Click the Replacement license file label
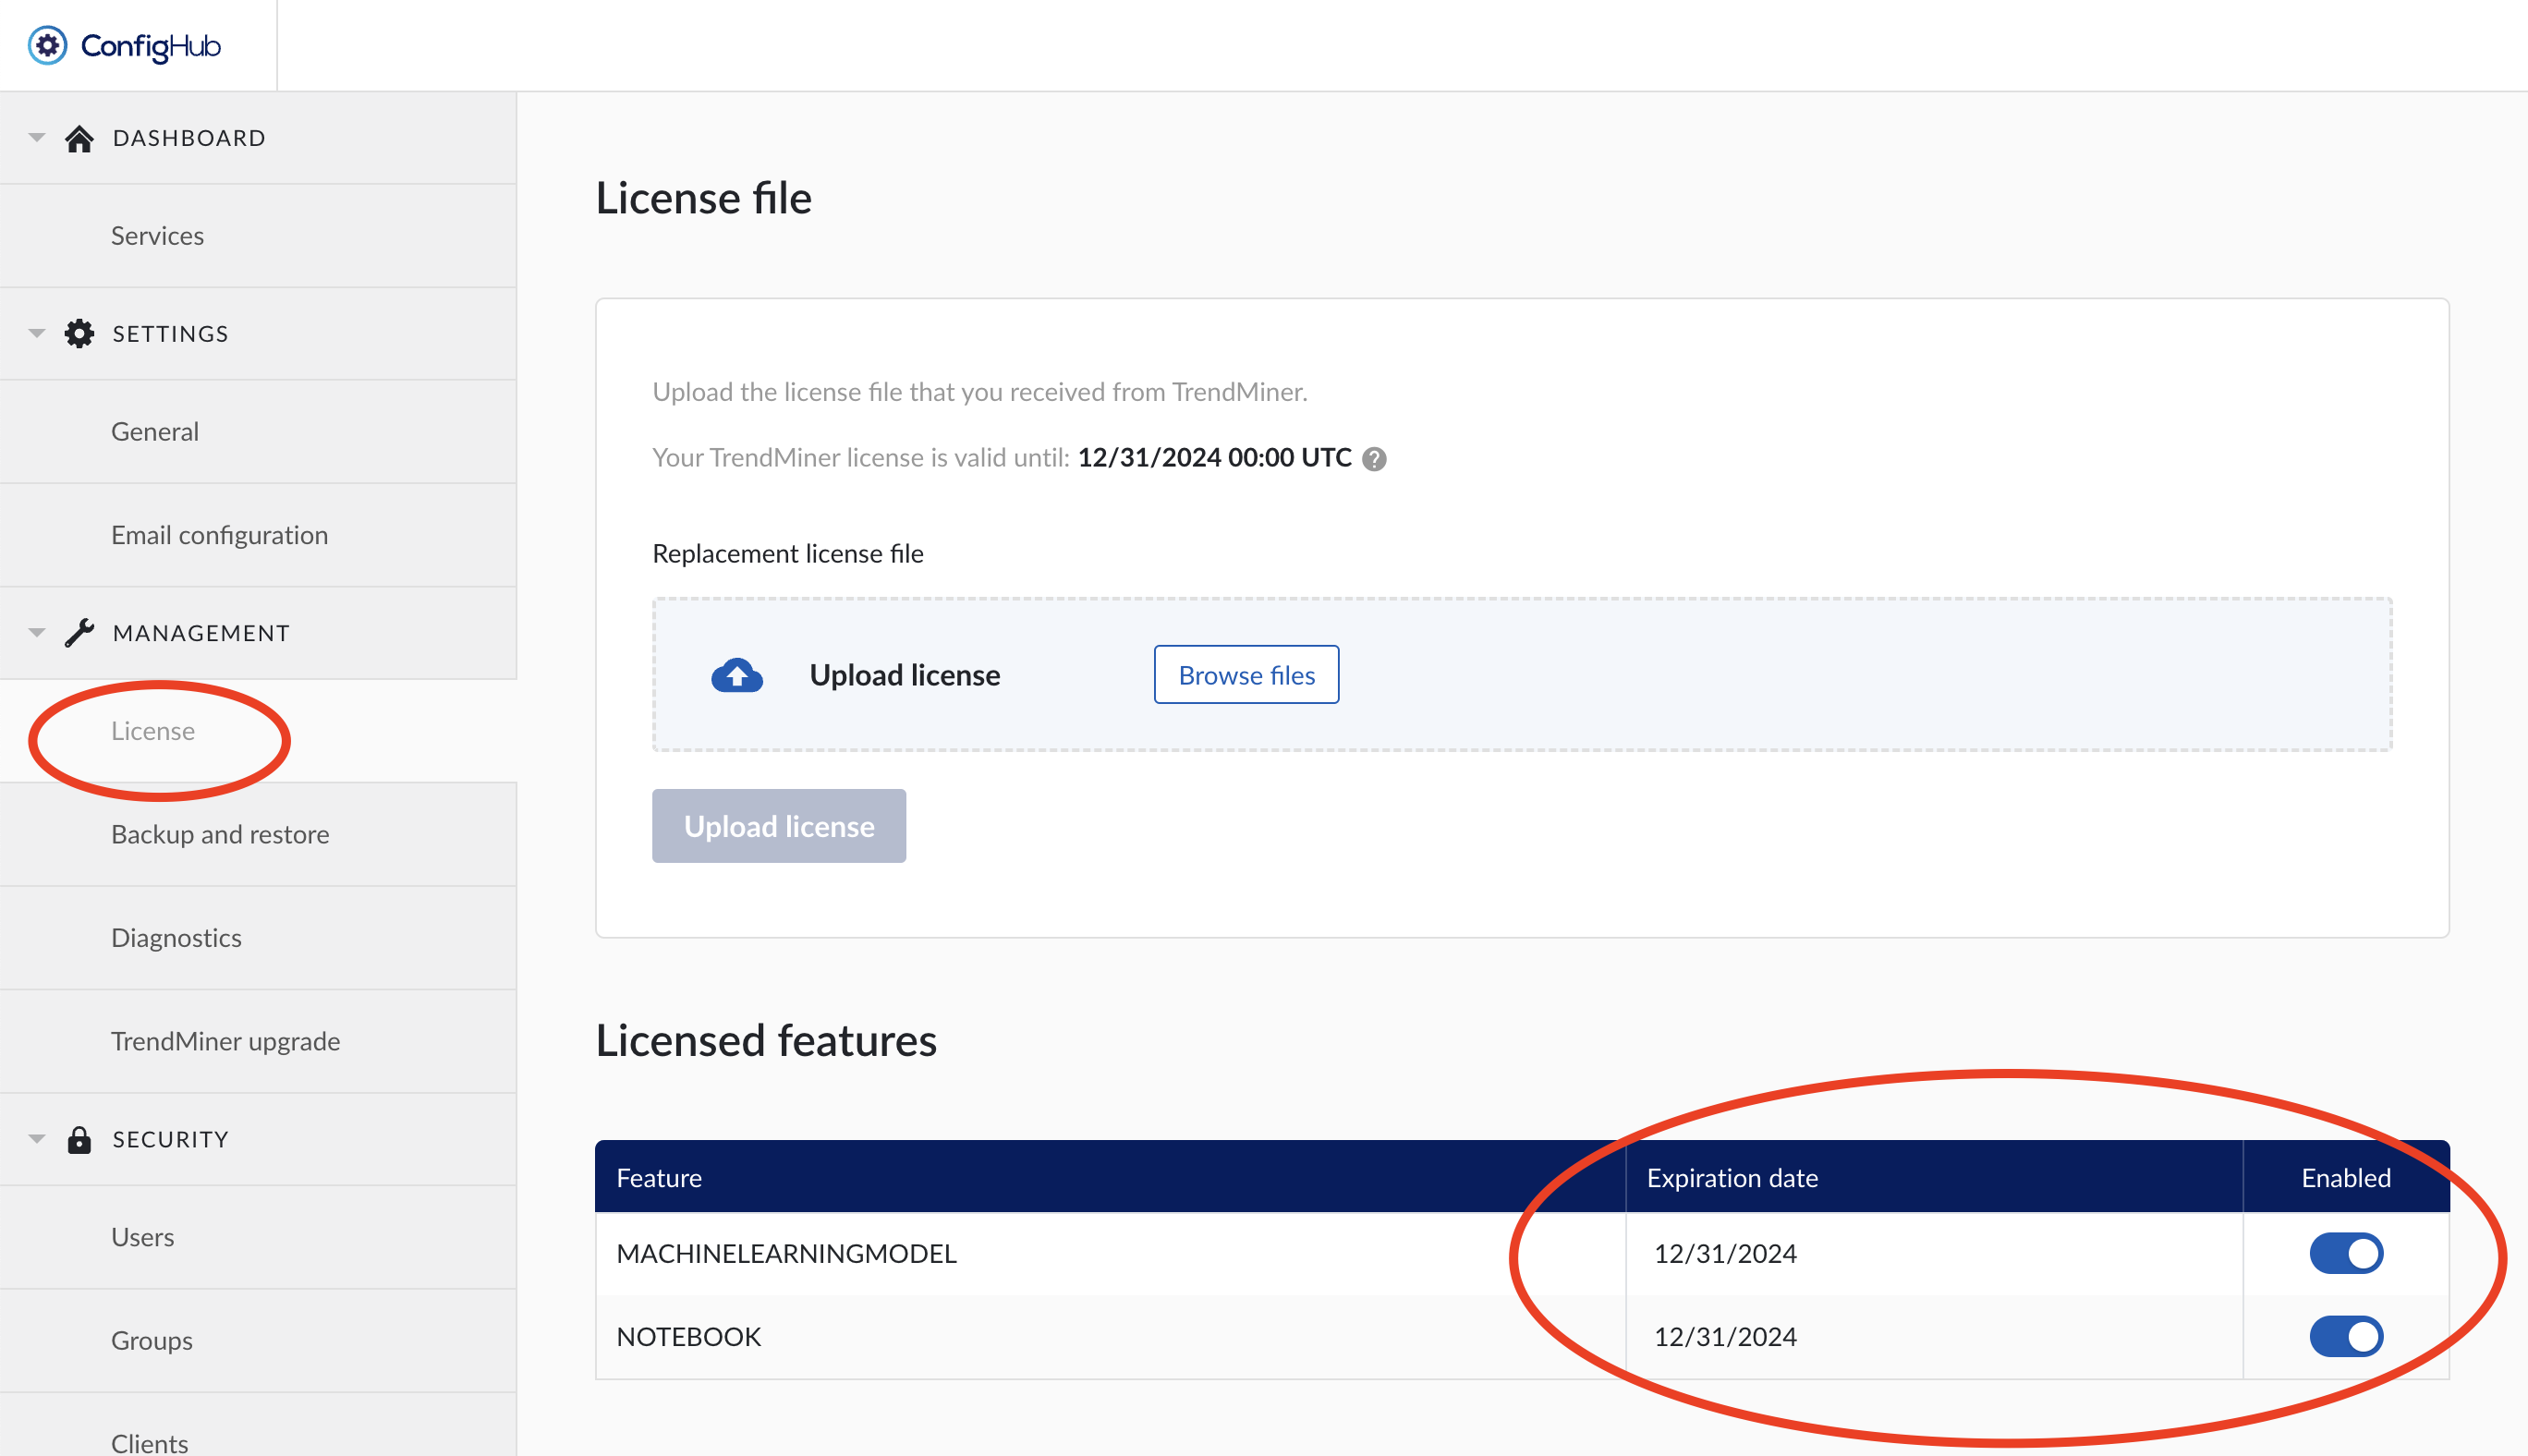 point(788,553)
